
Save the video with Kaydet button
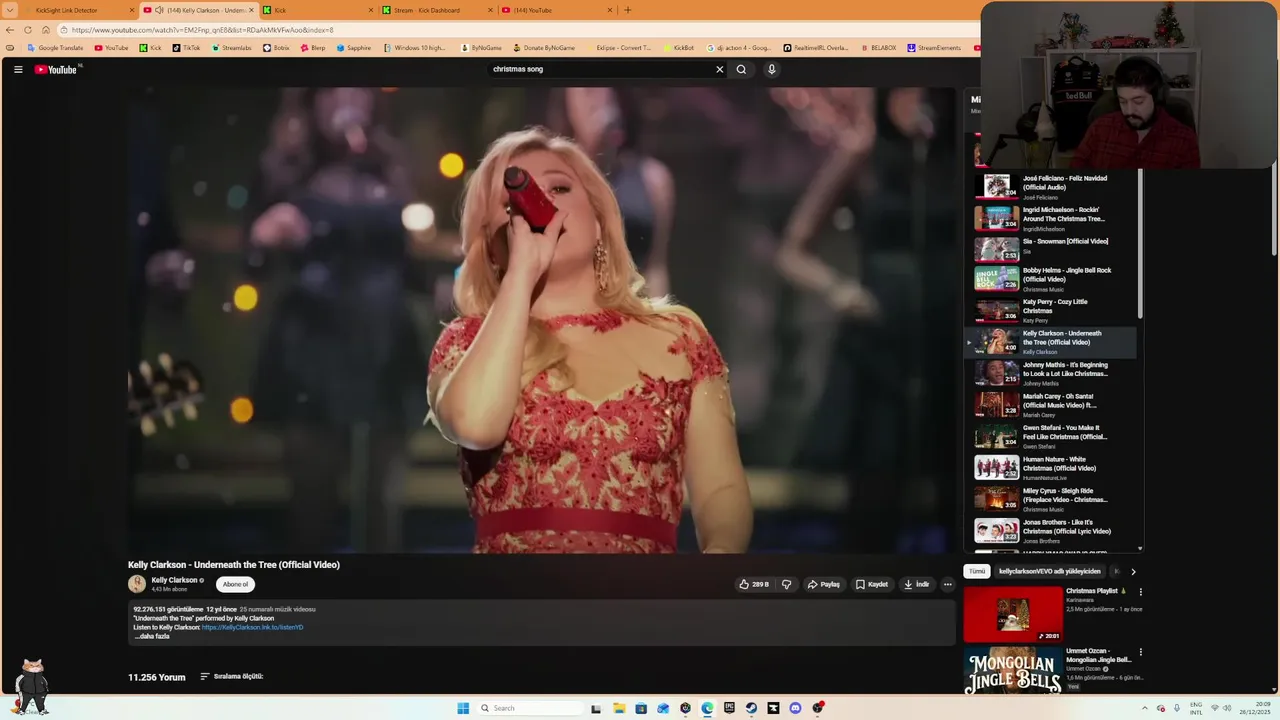pyautogui.click(x=872, y=584)
